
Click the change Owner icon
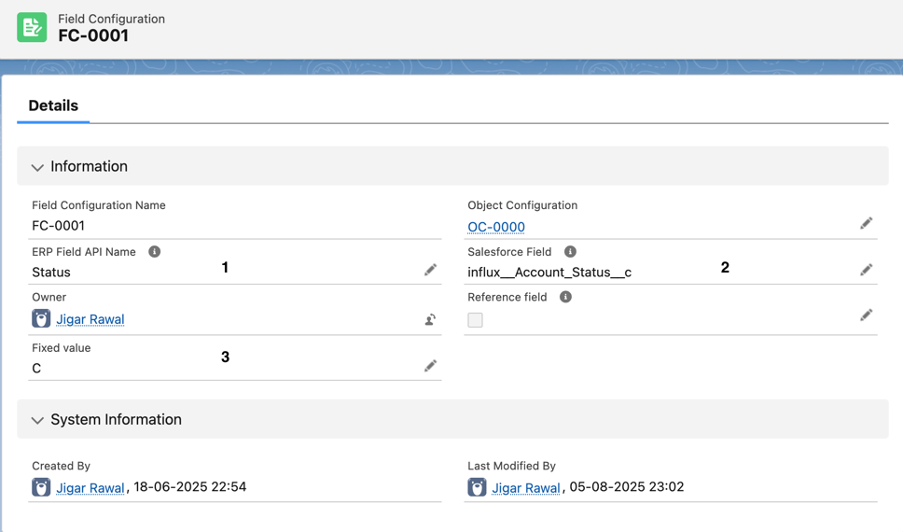pos(430,319)
